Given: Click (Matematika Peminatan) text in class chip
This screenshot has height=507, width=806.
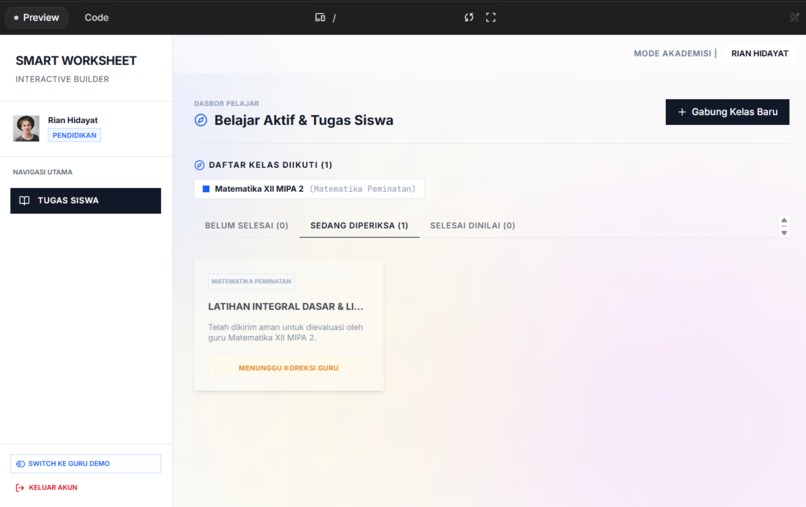Looking at the screenshot, I should pyautogui.click(x=362, y=189).
